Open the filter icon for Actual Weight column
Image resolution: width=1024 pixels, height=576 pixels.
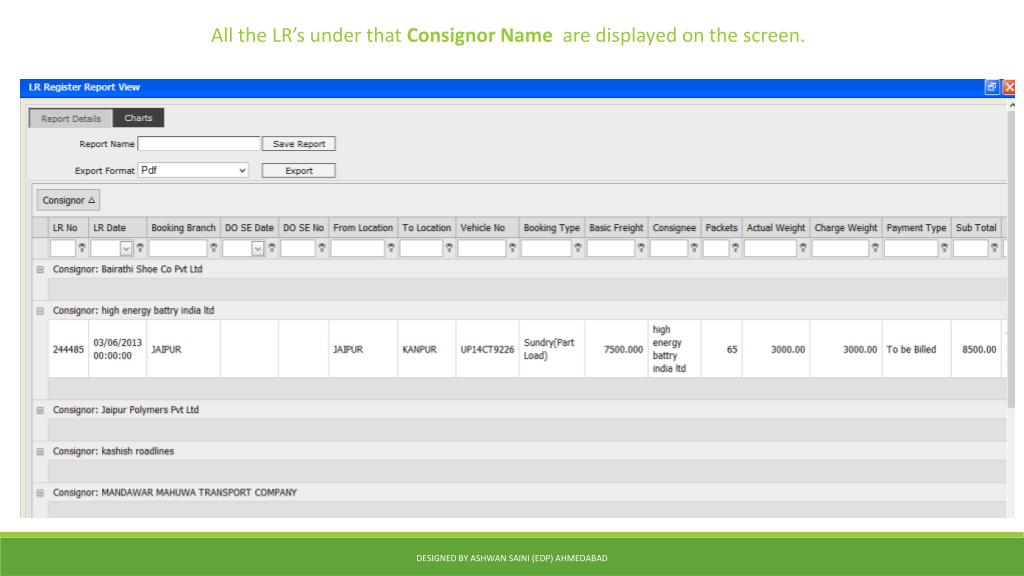click(803, 248)
